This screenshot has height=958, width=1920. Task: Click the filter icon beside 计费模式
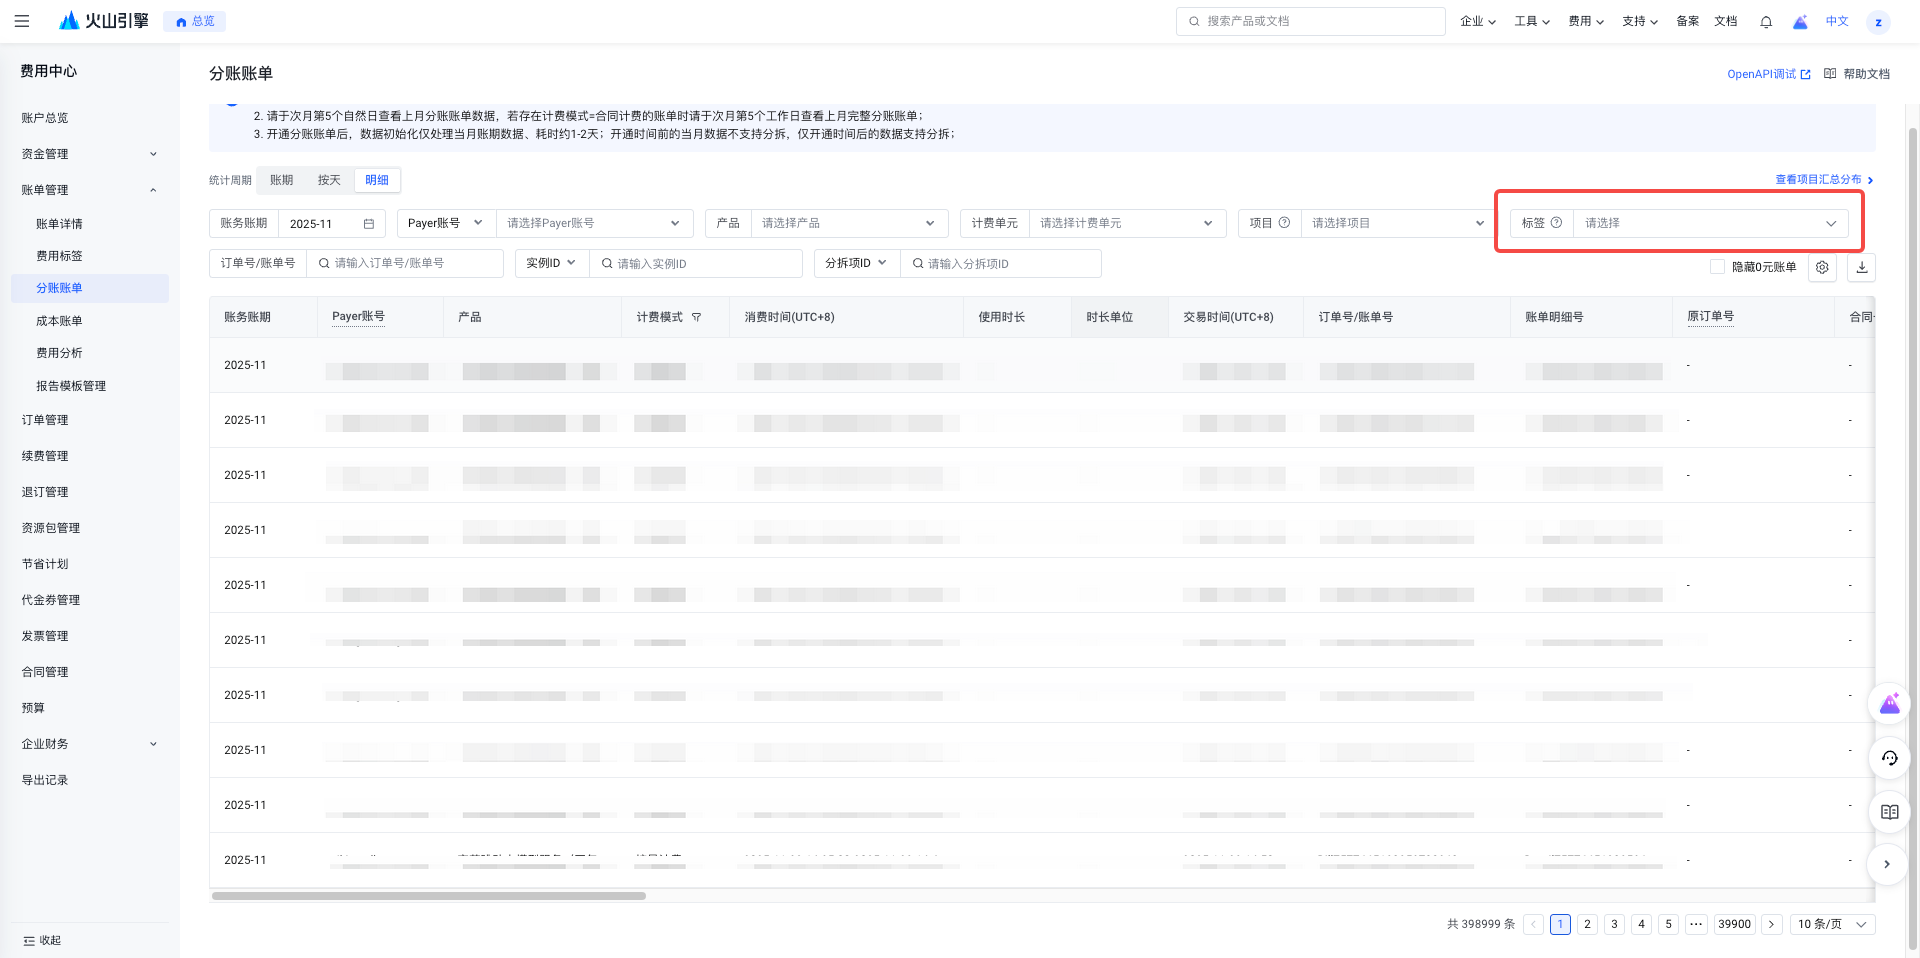click(697, 317)
